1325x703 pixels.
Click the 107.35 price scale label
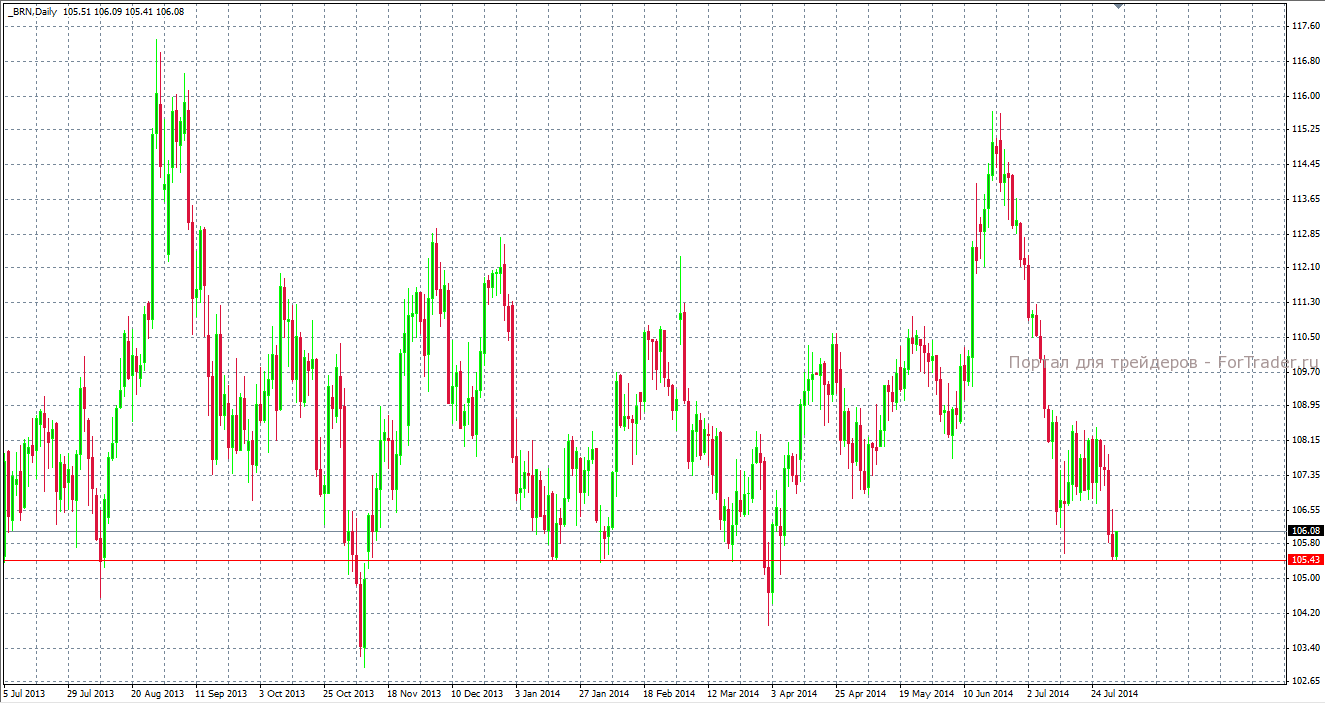click(1305, 474)
